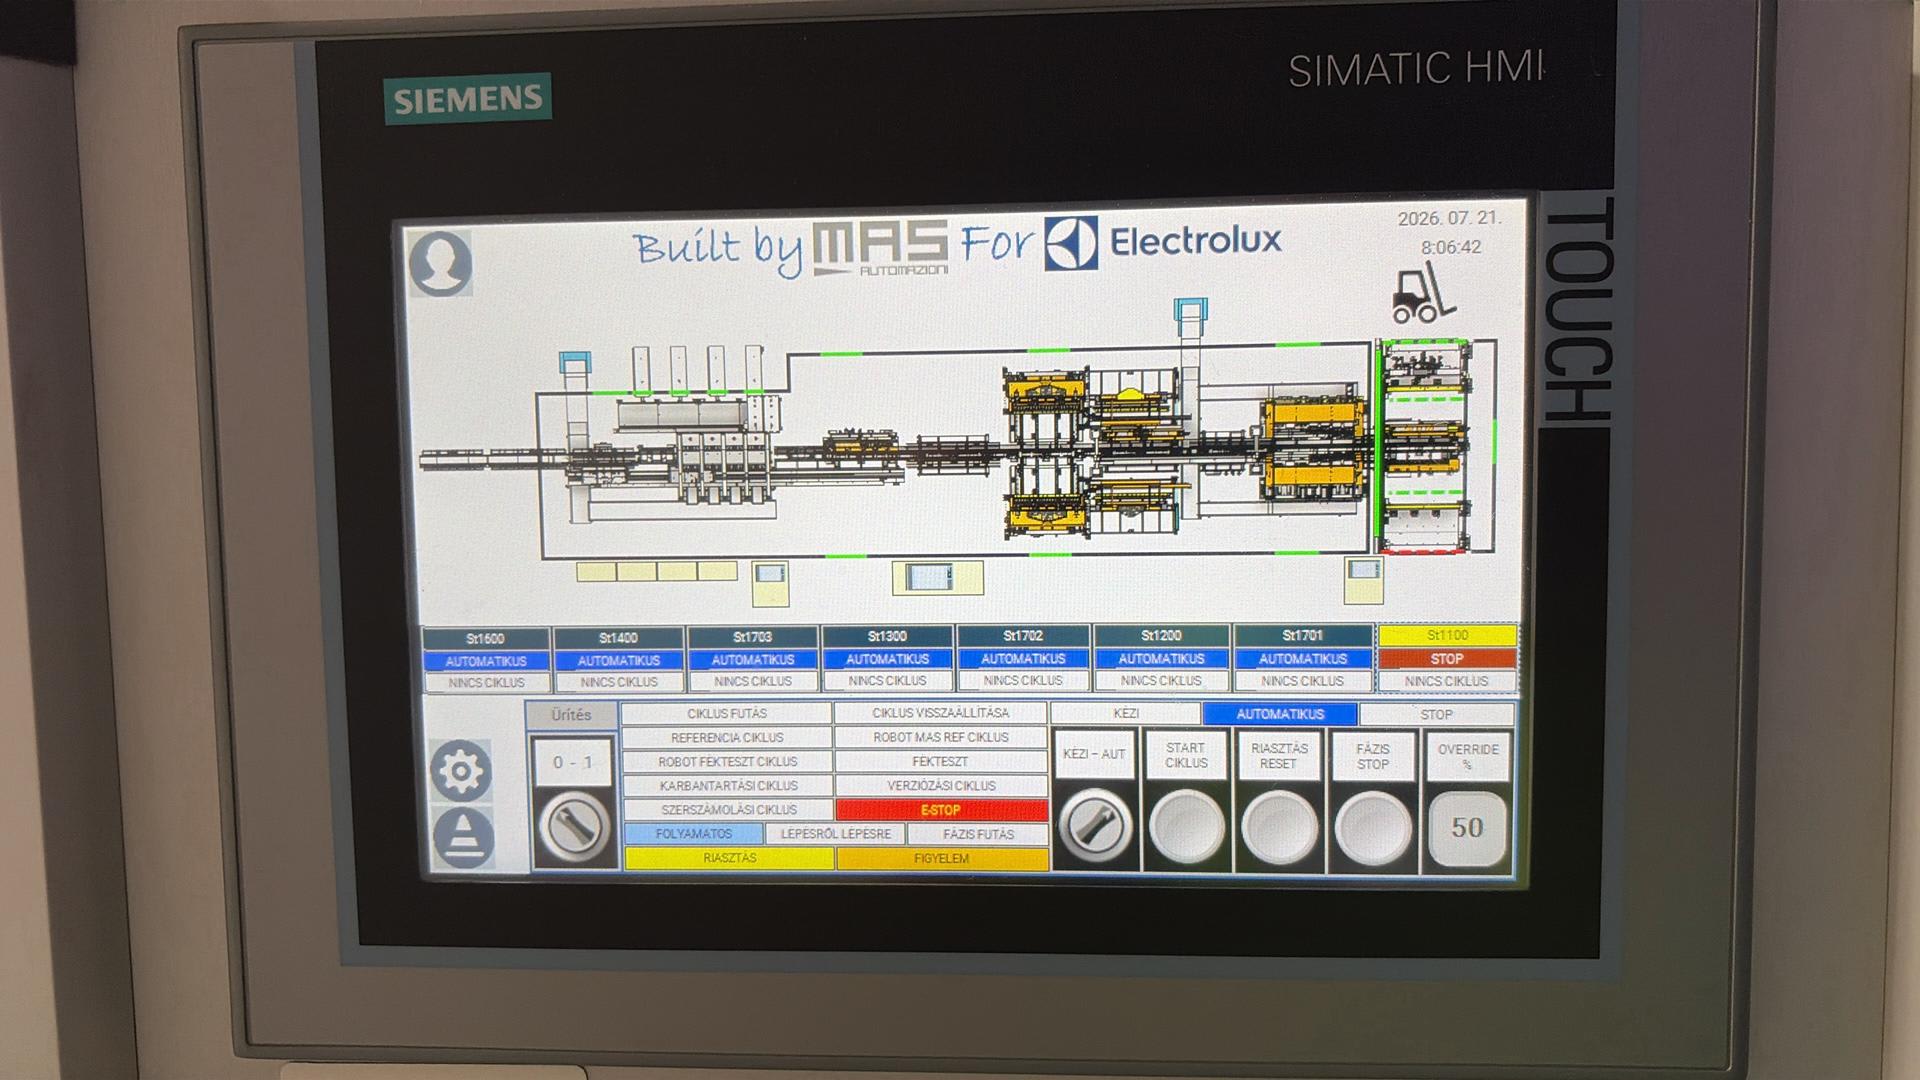
Task: Tap the ROBOT MAS REF CIKLUS indicator
Action: click(x=941, y=737)
